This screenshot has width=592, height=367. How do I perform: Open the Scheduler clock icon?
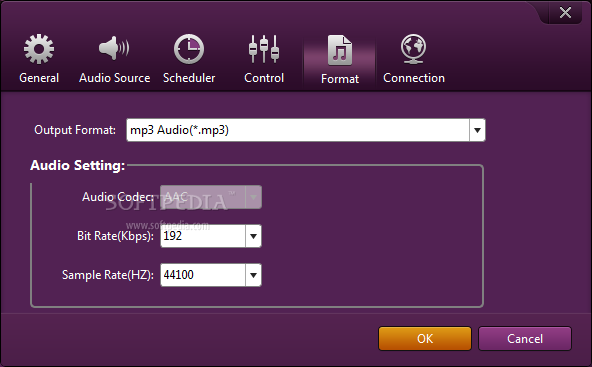click(189, 49)
